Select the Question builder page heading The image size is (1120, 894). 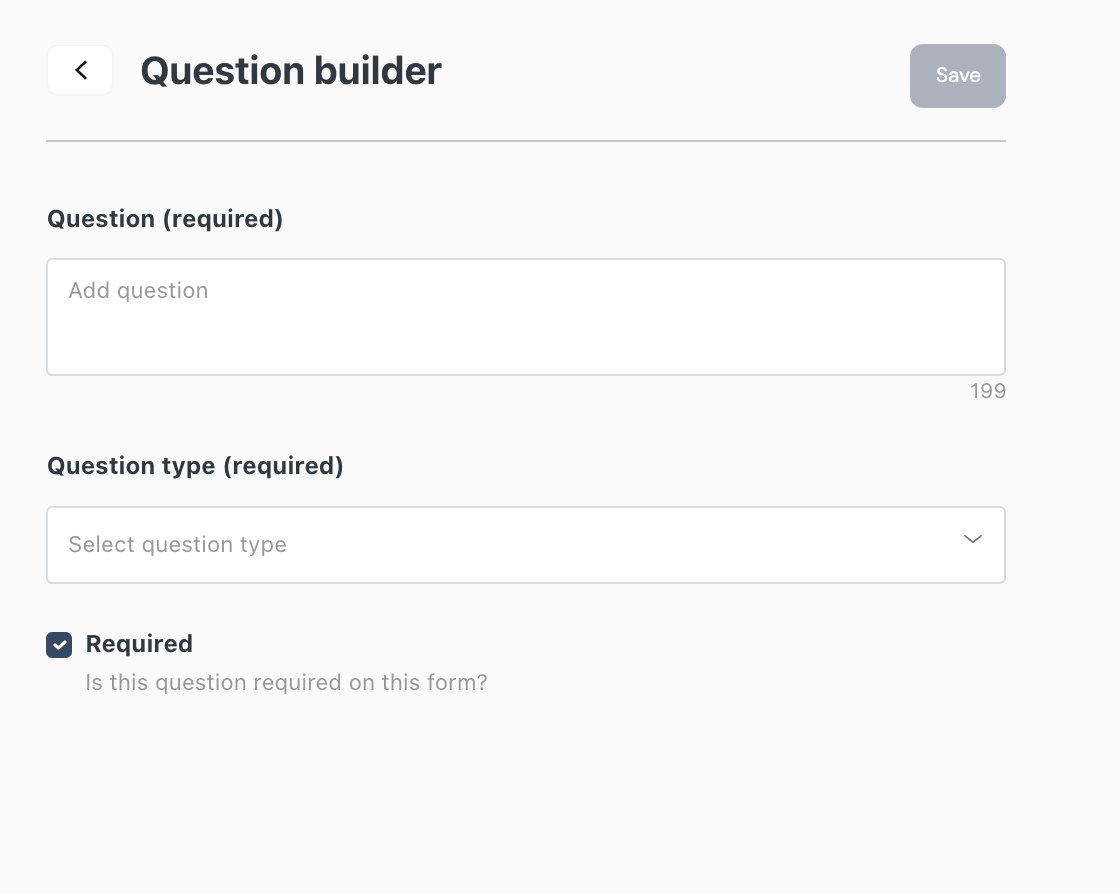click(x=291, y=71)
